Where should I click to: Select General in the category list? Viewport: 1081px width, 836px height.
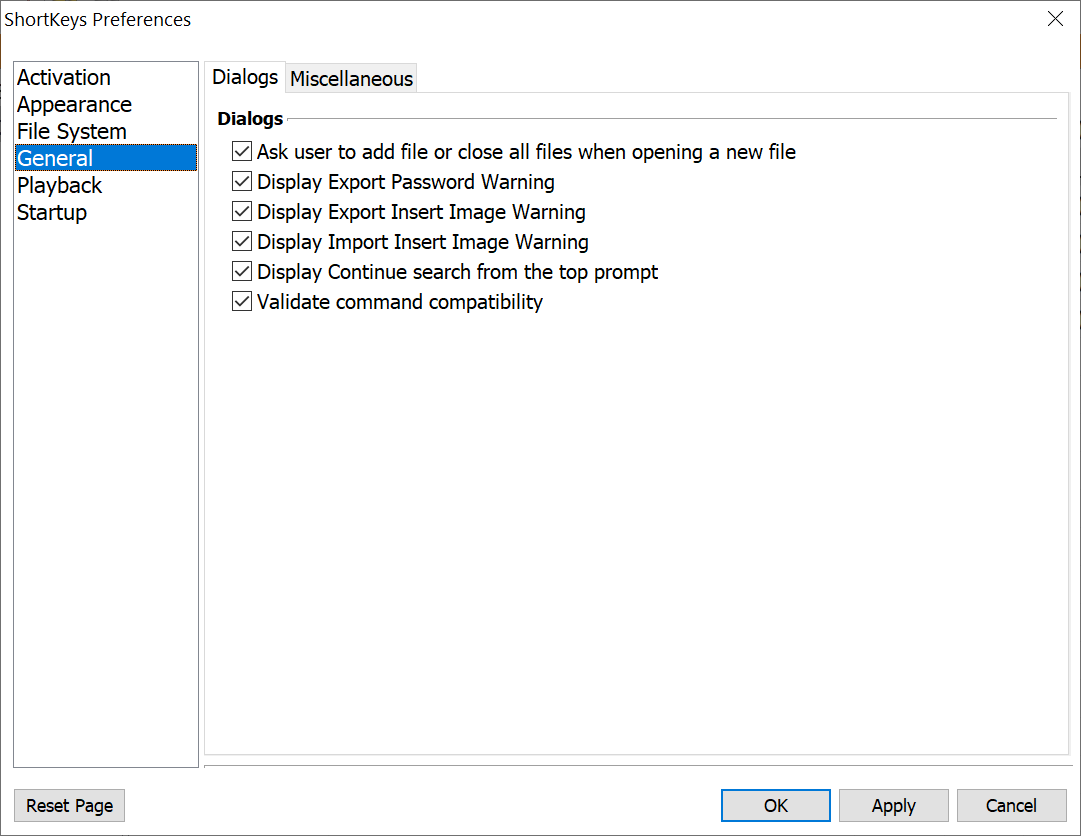[55, 159]
